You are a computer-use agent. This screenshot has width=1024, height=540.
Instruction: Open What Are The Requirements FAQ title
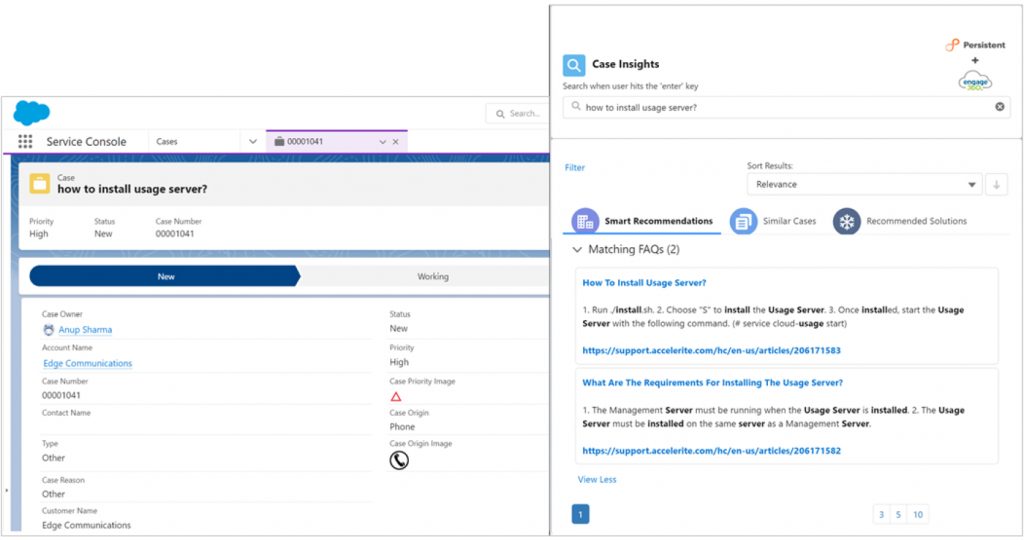pos(712,383)
